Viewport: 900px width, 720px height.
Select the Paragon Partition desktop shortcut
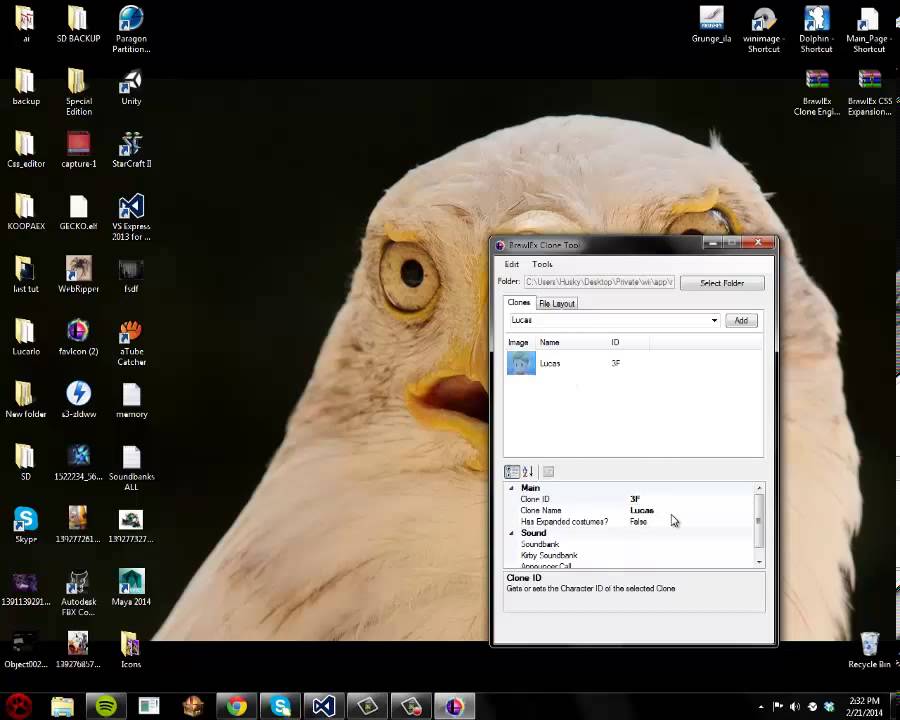(x=131, y=29)
